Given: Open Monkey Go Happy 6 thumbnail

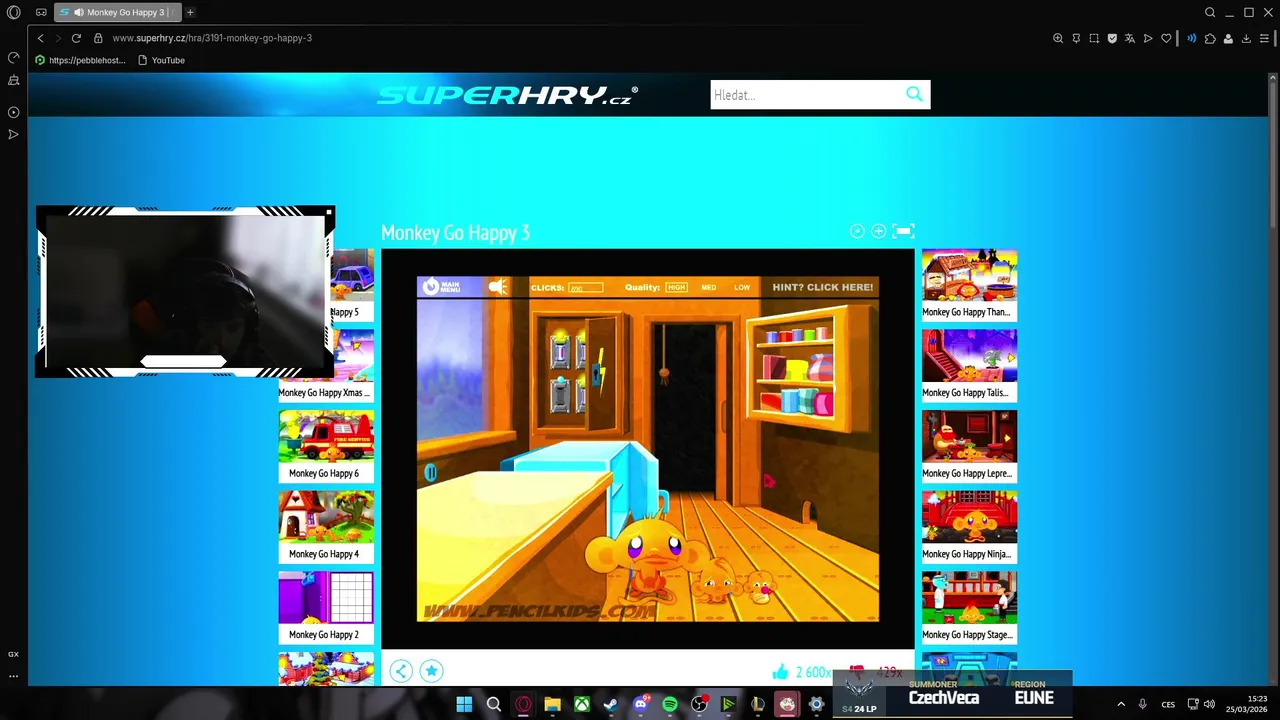Looking at the screenshot, I should (x=326, y=445).
